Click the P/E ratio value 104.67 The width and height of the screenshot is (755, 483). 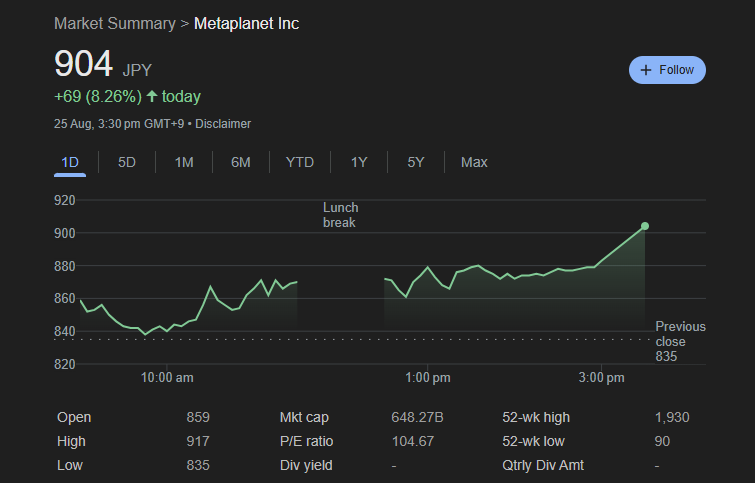point(412,441)
